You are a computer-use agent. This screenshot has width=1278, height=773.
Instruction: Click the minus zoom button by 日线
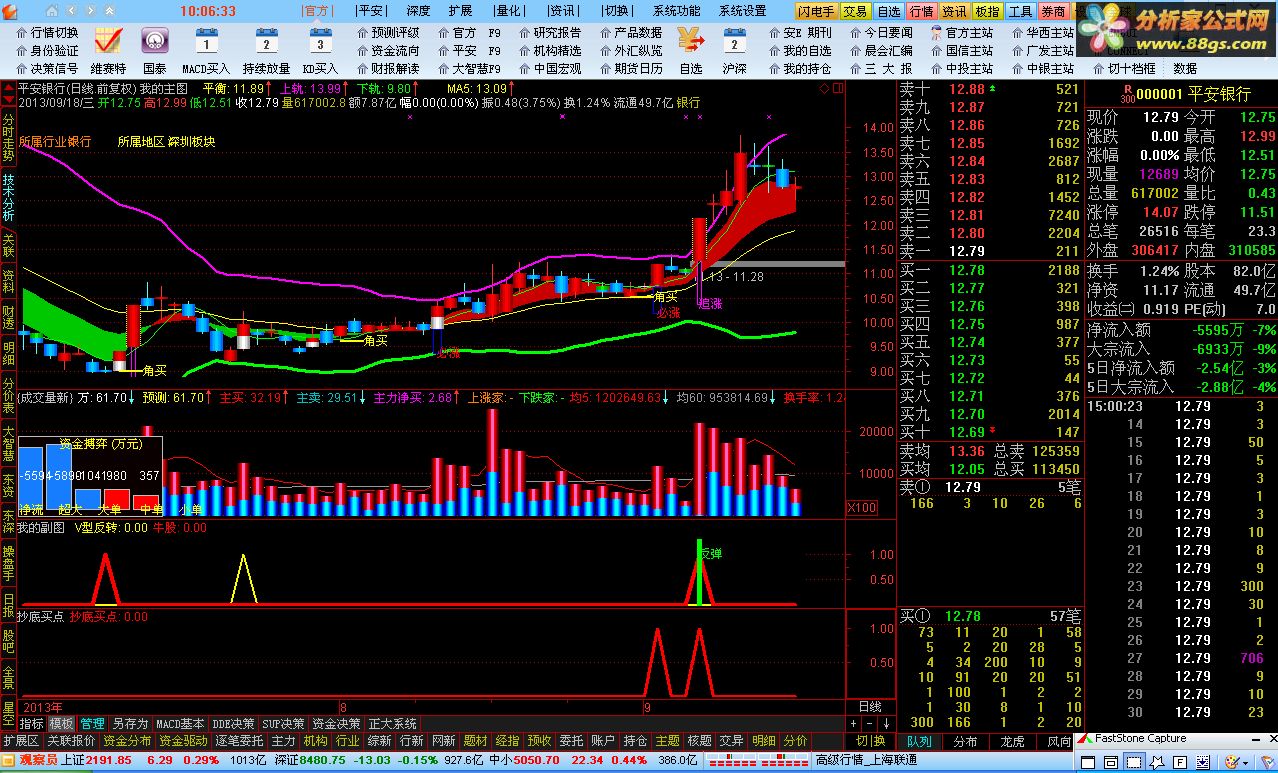point(869,723)
